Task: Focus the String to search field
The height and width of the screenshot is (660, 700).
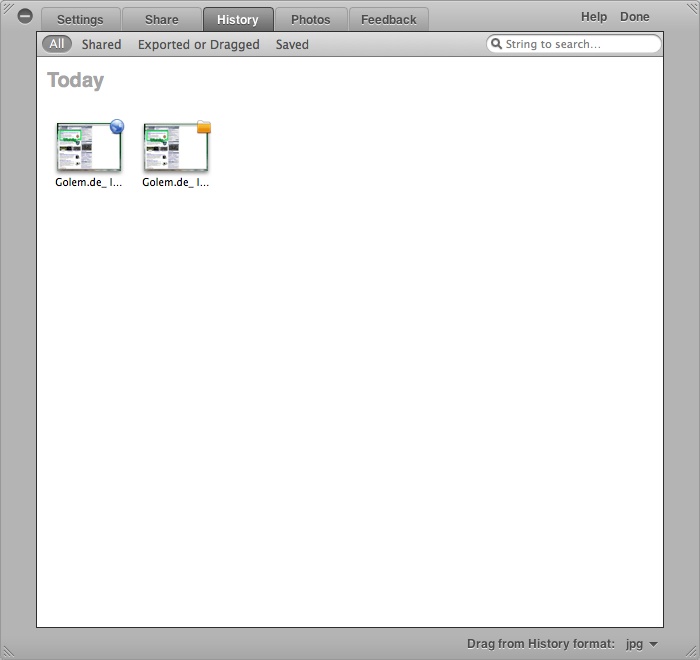Action: 574,44
